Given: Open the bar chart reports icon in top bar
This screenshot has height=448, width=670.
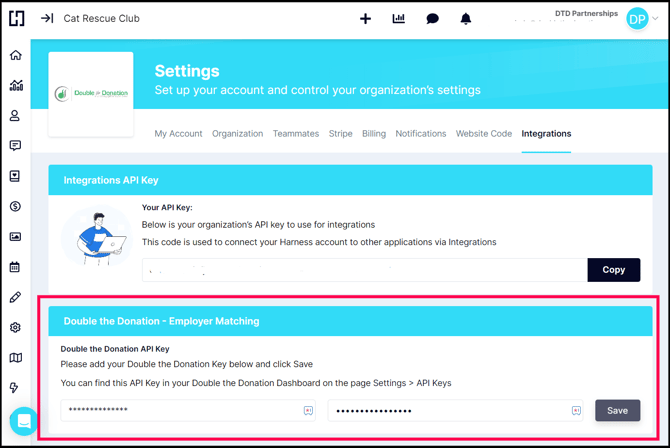Looking at the screenshot, I should [x=399, y=19].
